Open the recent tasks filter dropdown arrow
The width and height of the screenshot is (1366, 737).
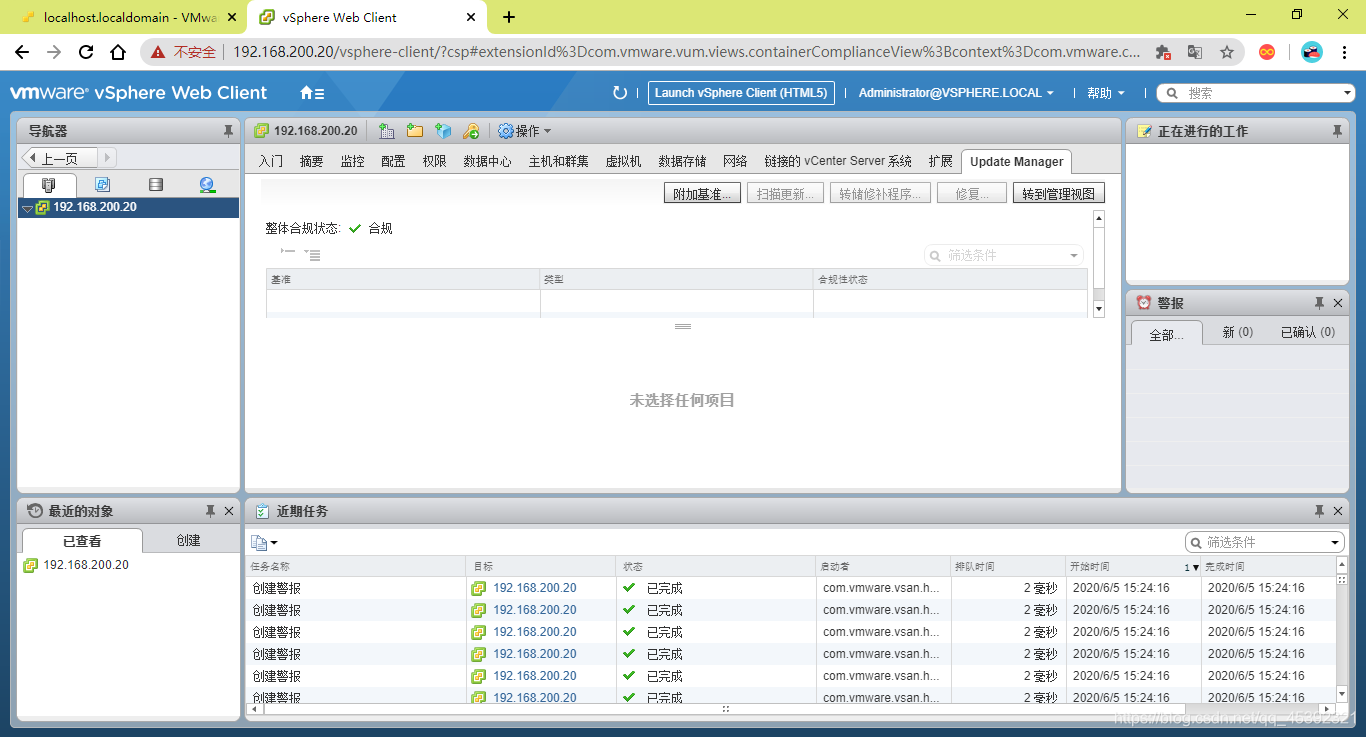[1336, 542]
